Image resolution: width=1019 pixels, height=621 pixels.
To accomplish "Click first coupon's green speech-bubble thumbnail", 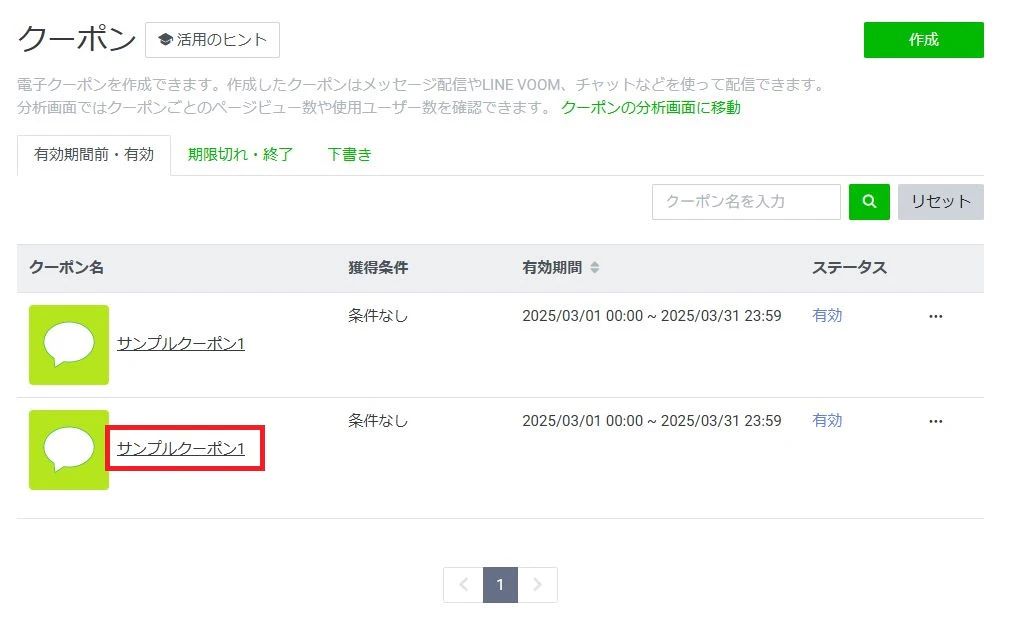I will point(69,345).
